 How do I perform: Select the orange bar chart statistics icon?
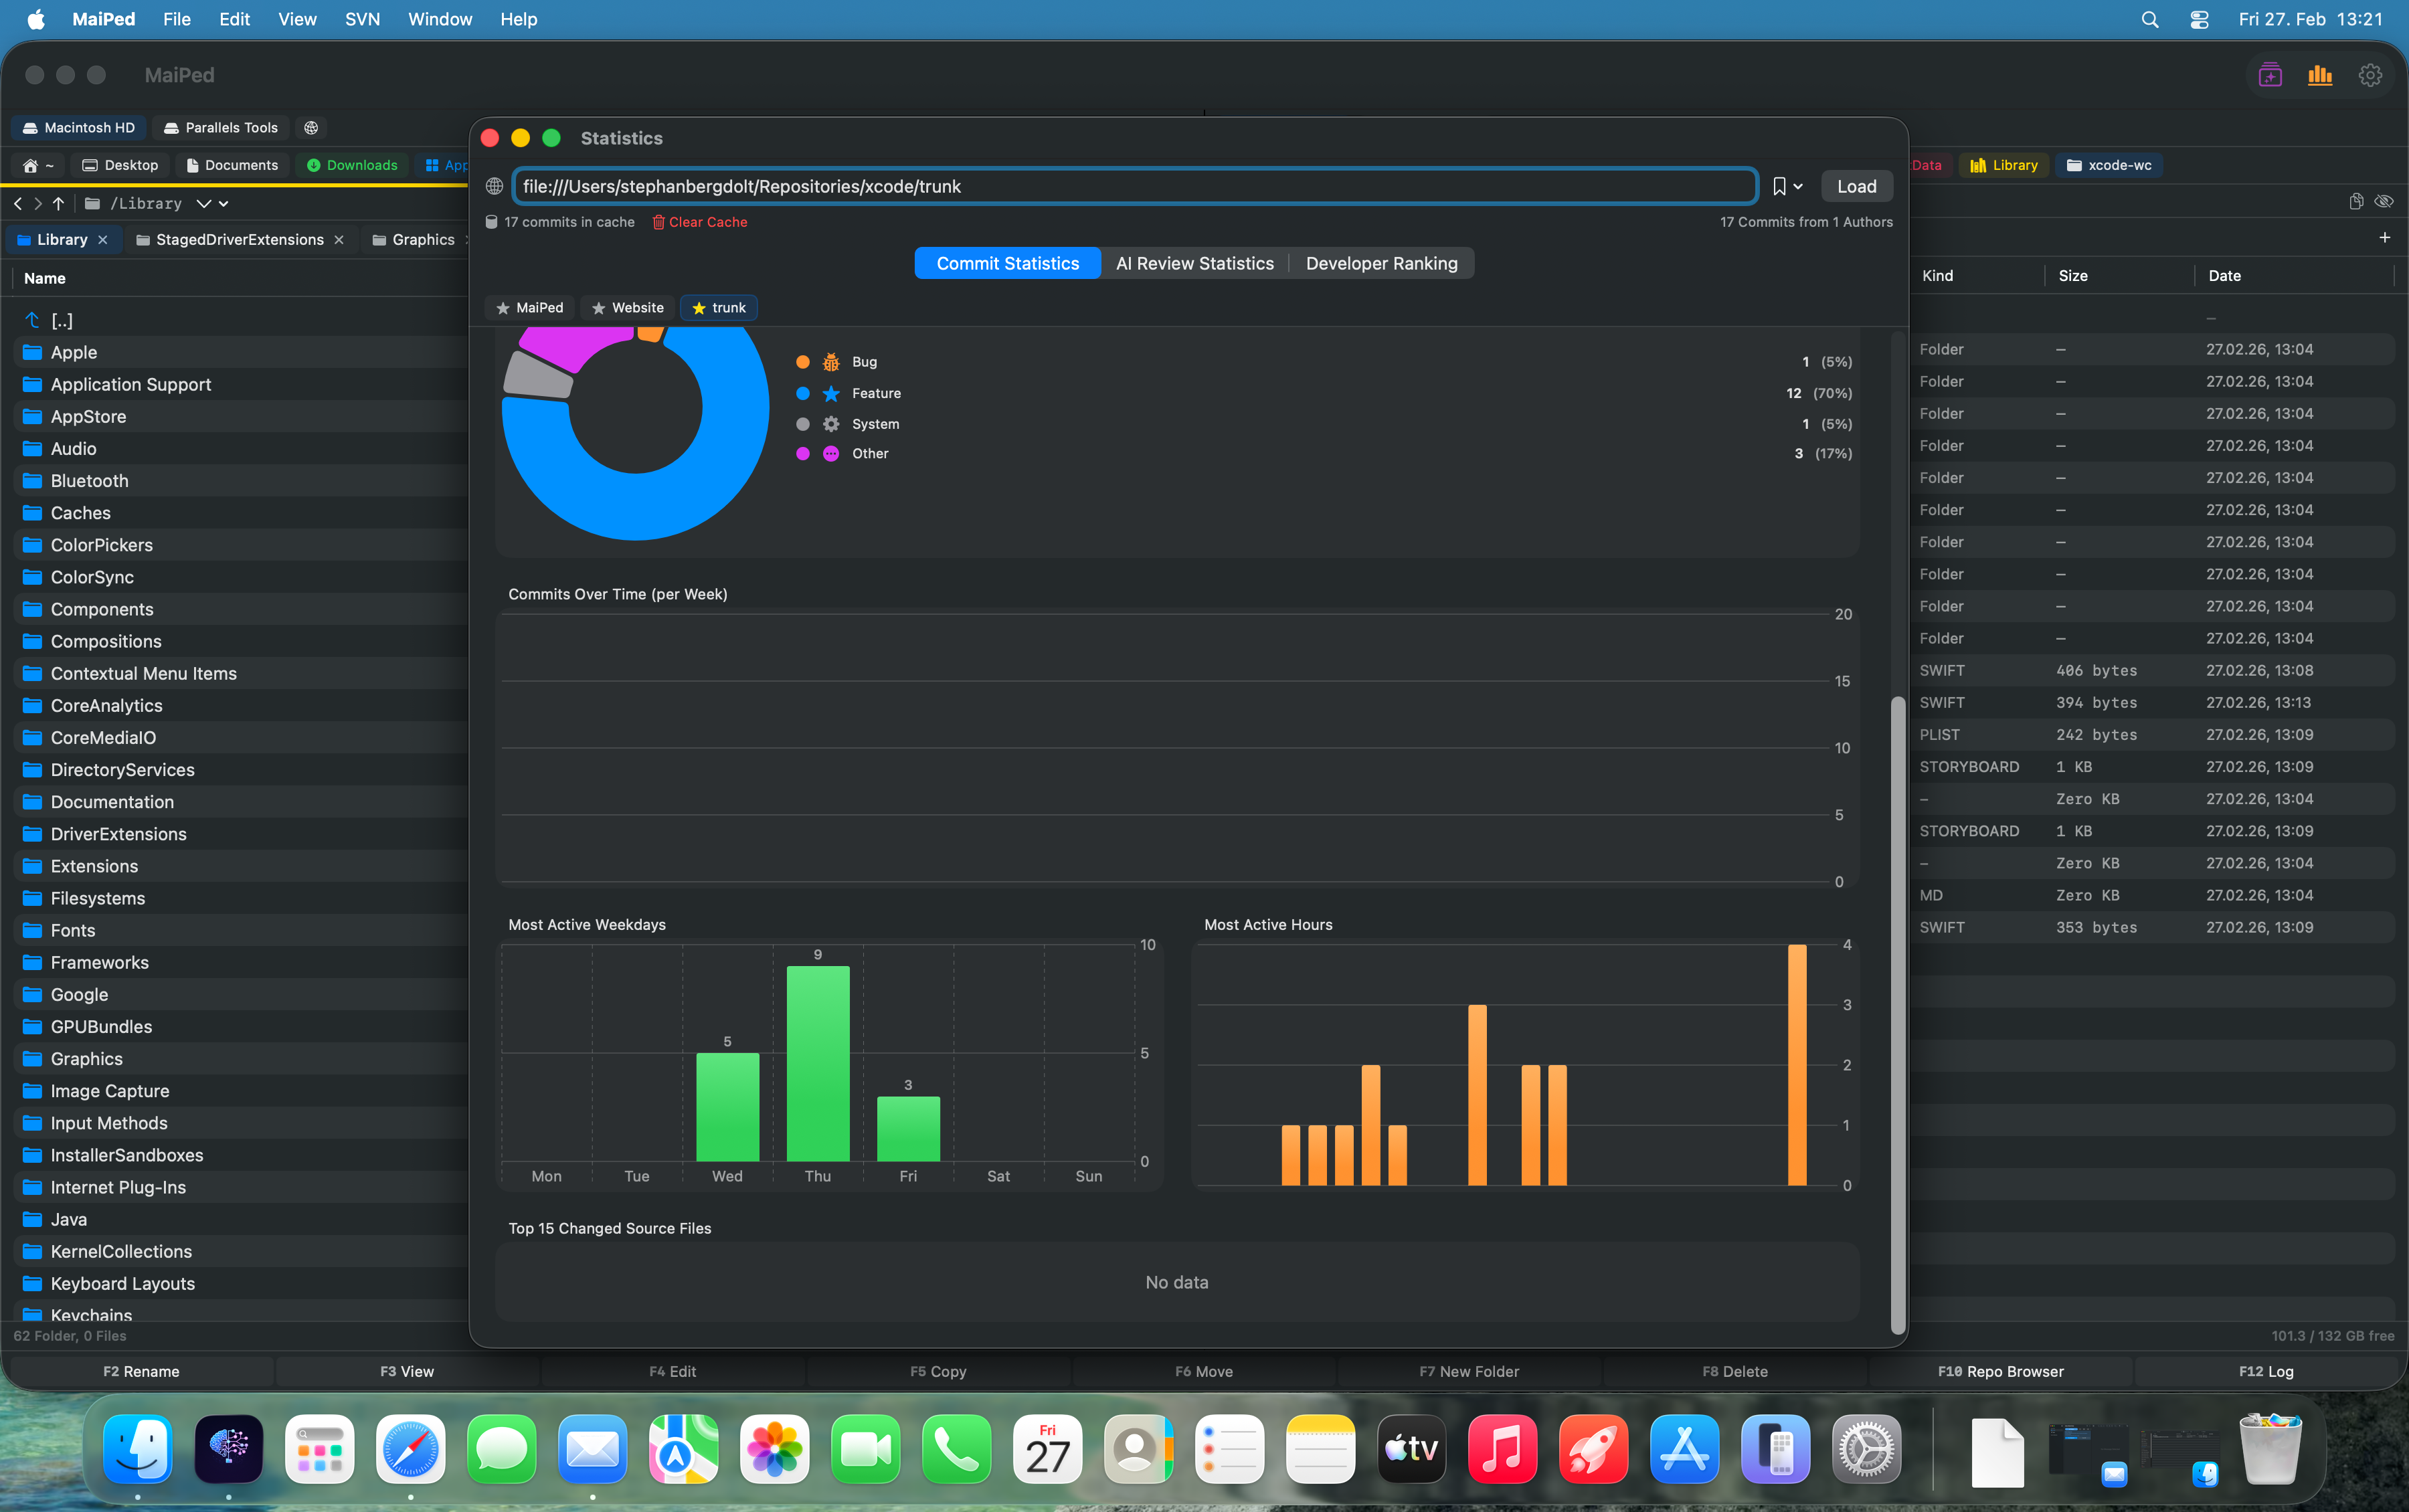tap(2321, 75)
